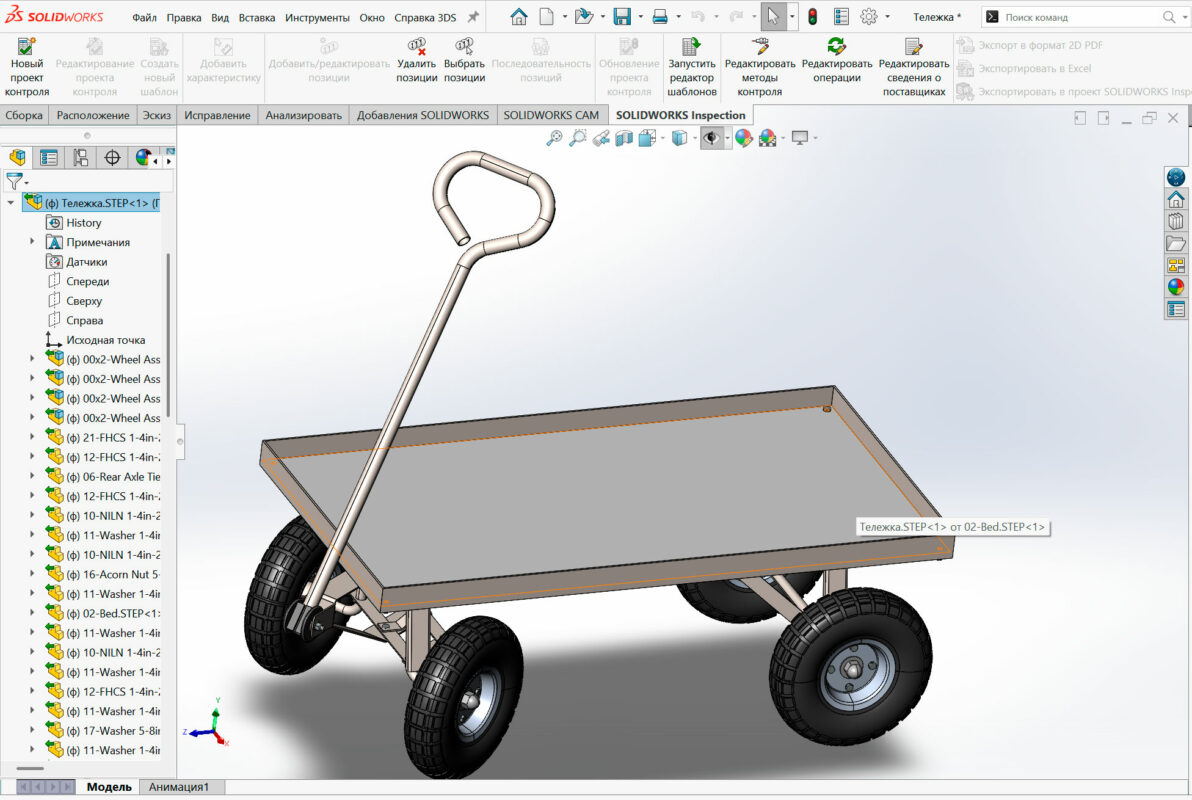Open the Design Library task pane tab
Viewport: 1192px width, 800px height.
click(x=1176, y=220)
